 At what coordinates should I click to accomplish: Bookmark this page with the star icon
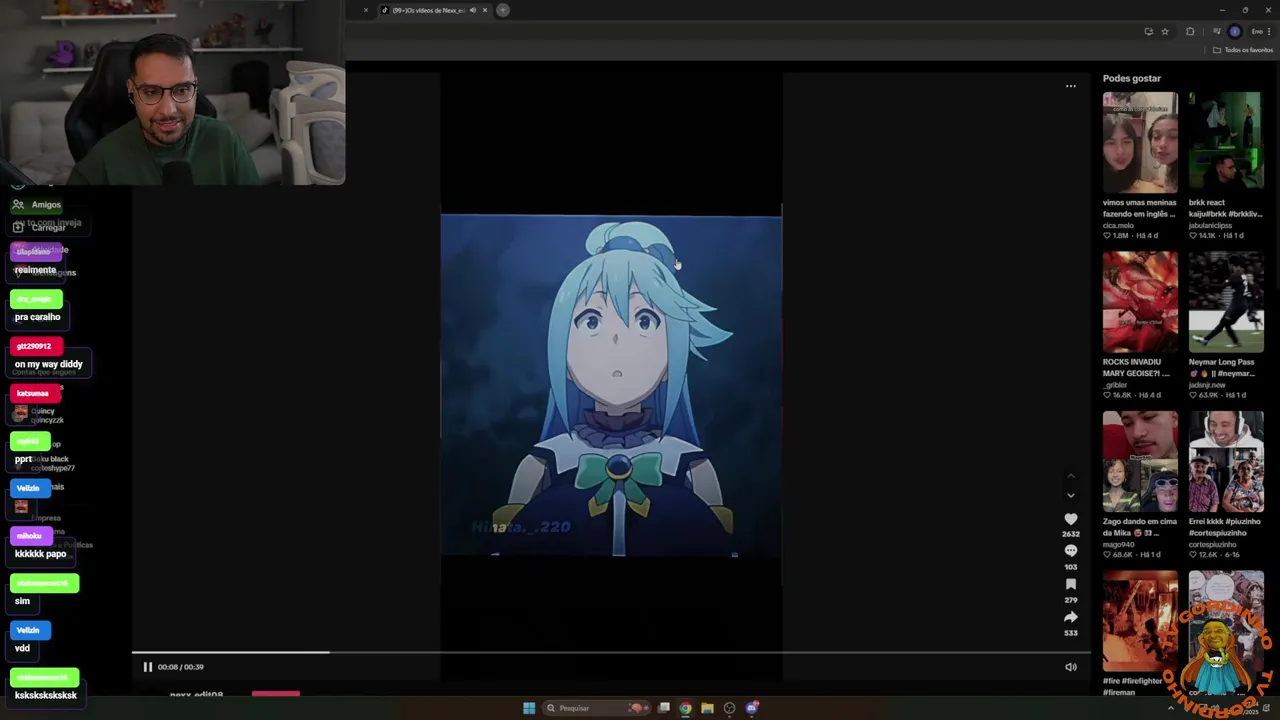coord(1165,31)
